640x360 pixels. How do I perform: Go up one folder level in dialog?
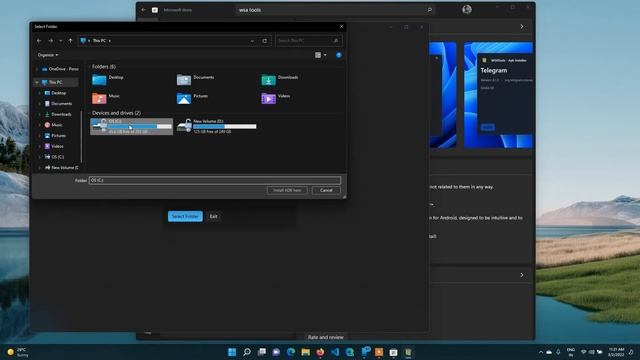(70, 40)
